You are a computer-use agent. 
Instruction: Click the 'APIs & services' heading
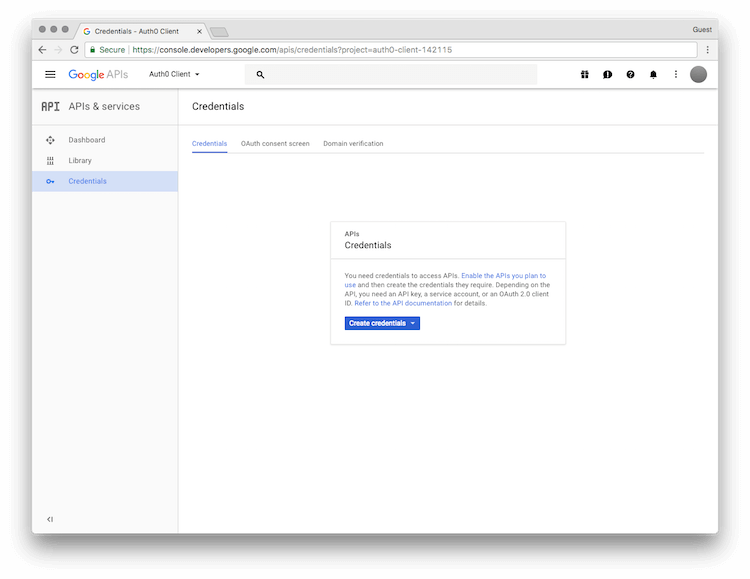coord(104,106)
